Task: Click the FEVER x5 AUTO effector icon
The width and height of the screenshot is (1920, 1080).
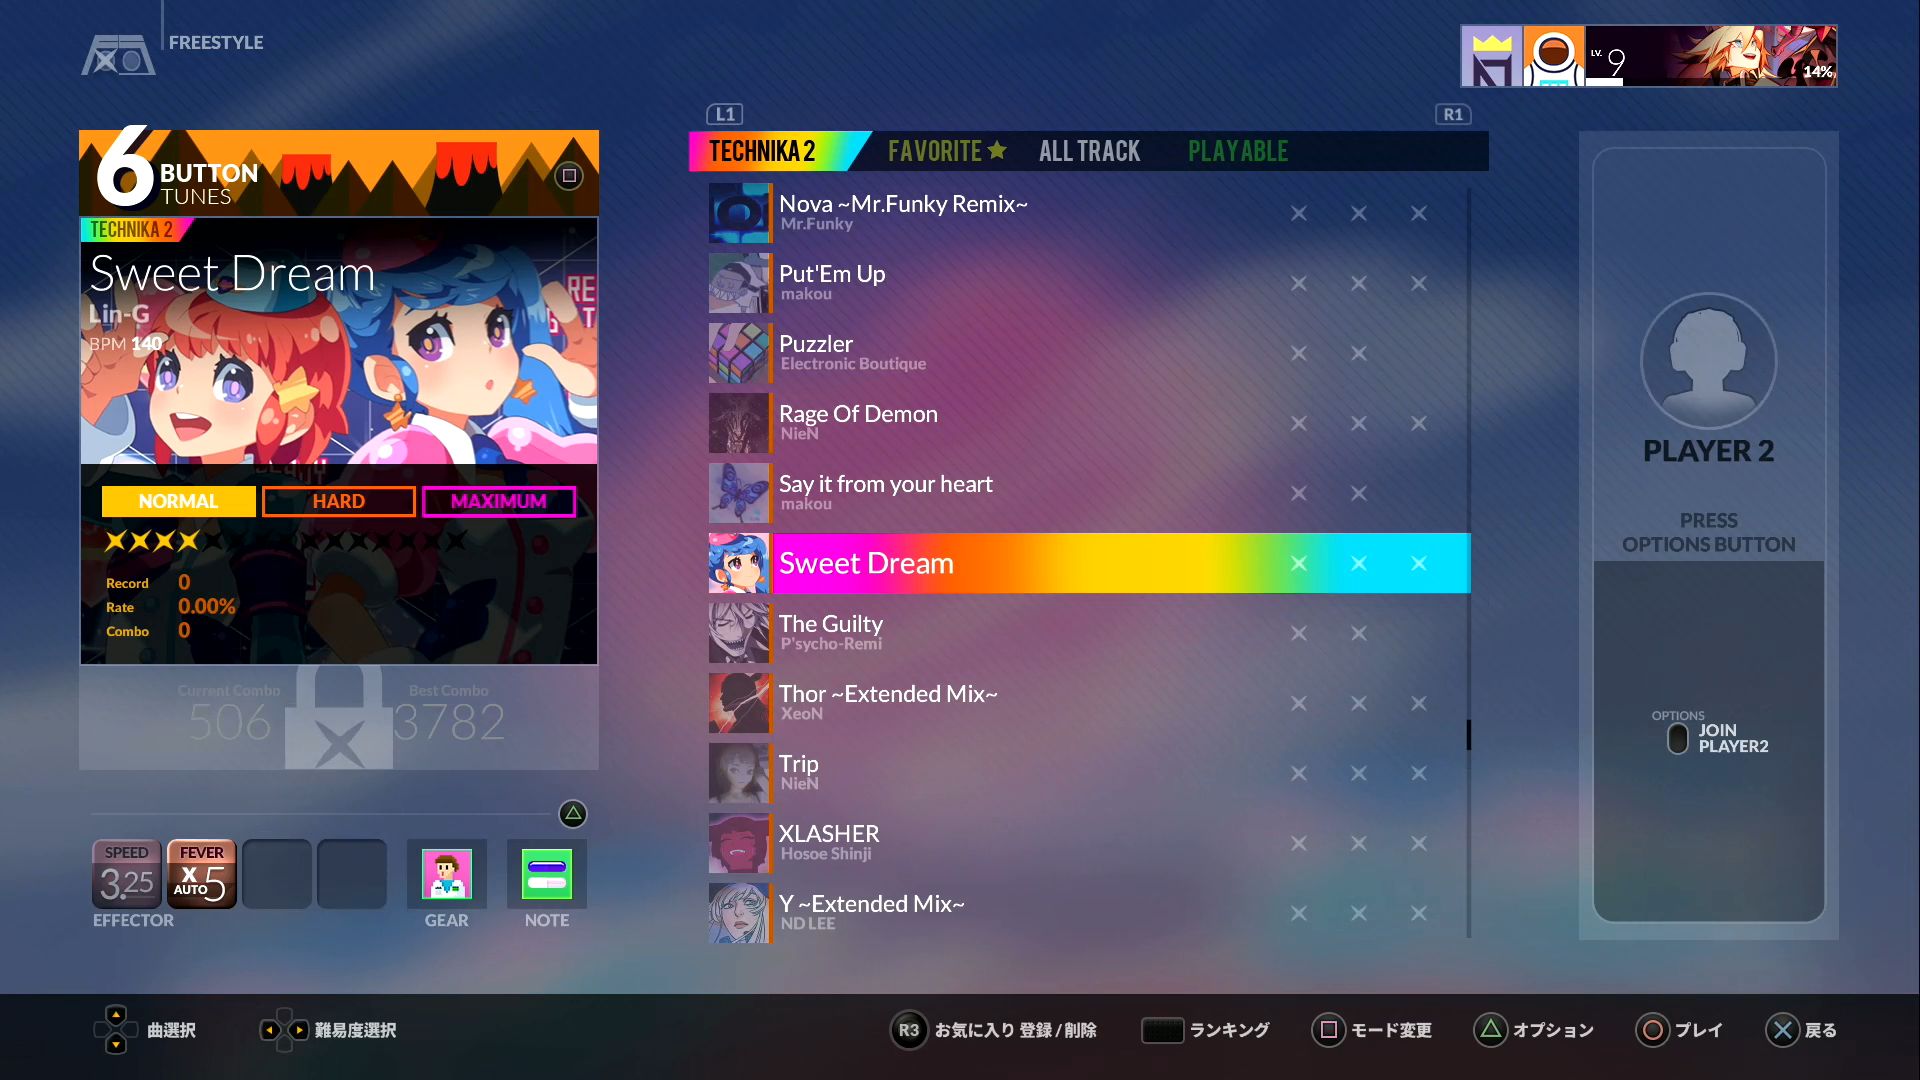Action: [x=202, y=874]
